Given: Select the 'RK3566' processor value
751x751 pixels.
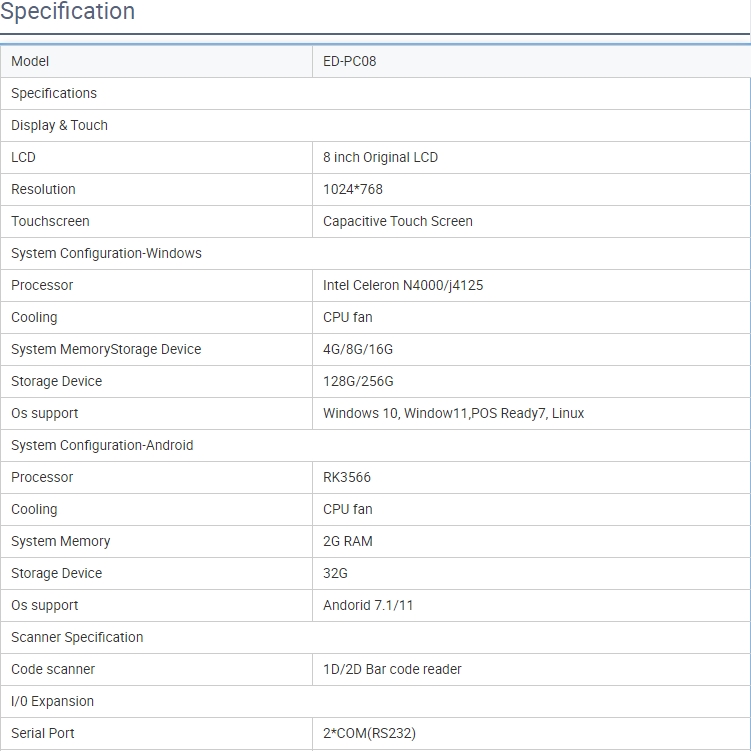Looking at the screenshot, I should (x=347, y=478).
